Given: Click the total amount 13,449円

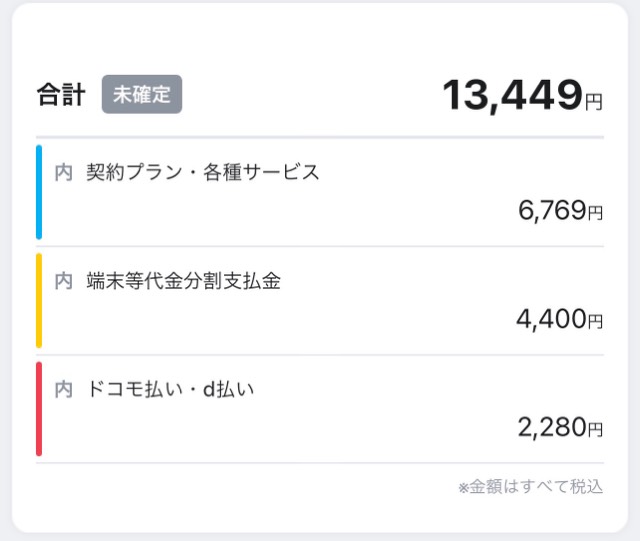Looking at the screenshot, I should point(522,95).
